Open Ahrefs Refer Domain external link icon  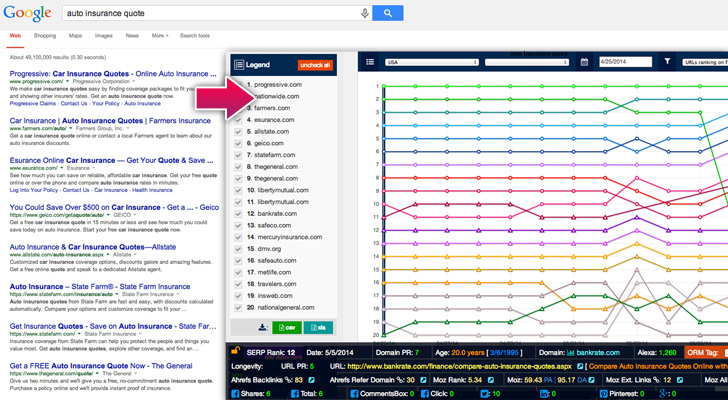pyautogui.click(x=423, y=380)
